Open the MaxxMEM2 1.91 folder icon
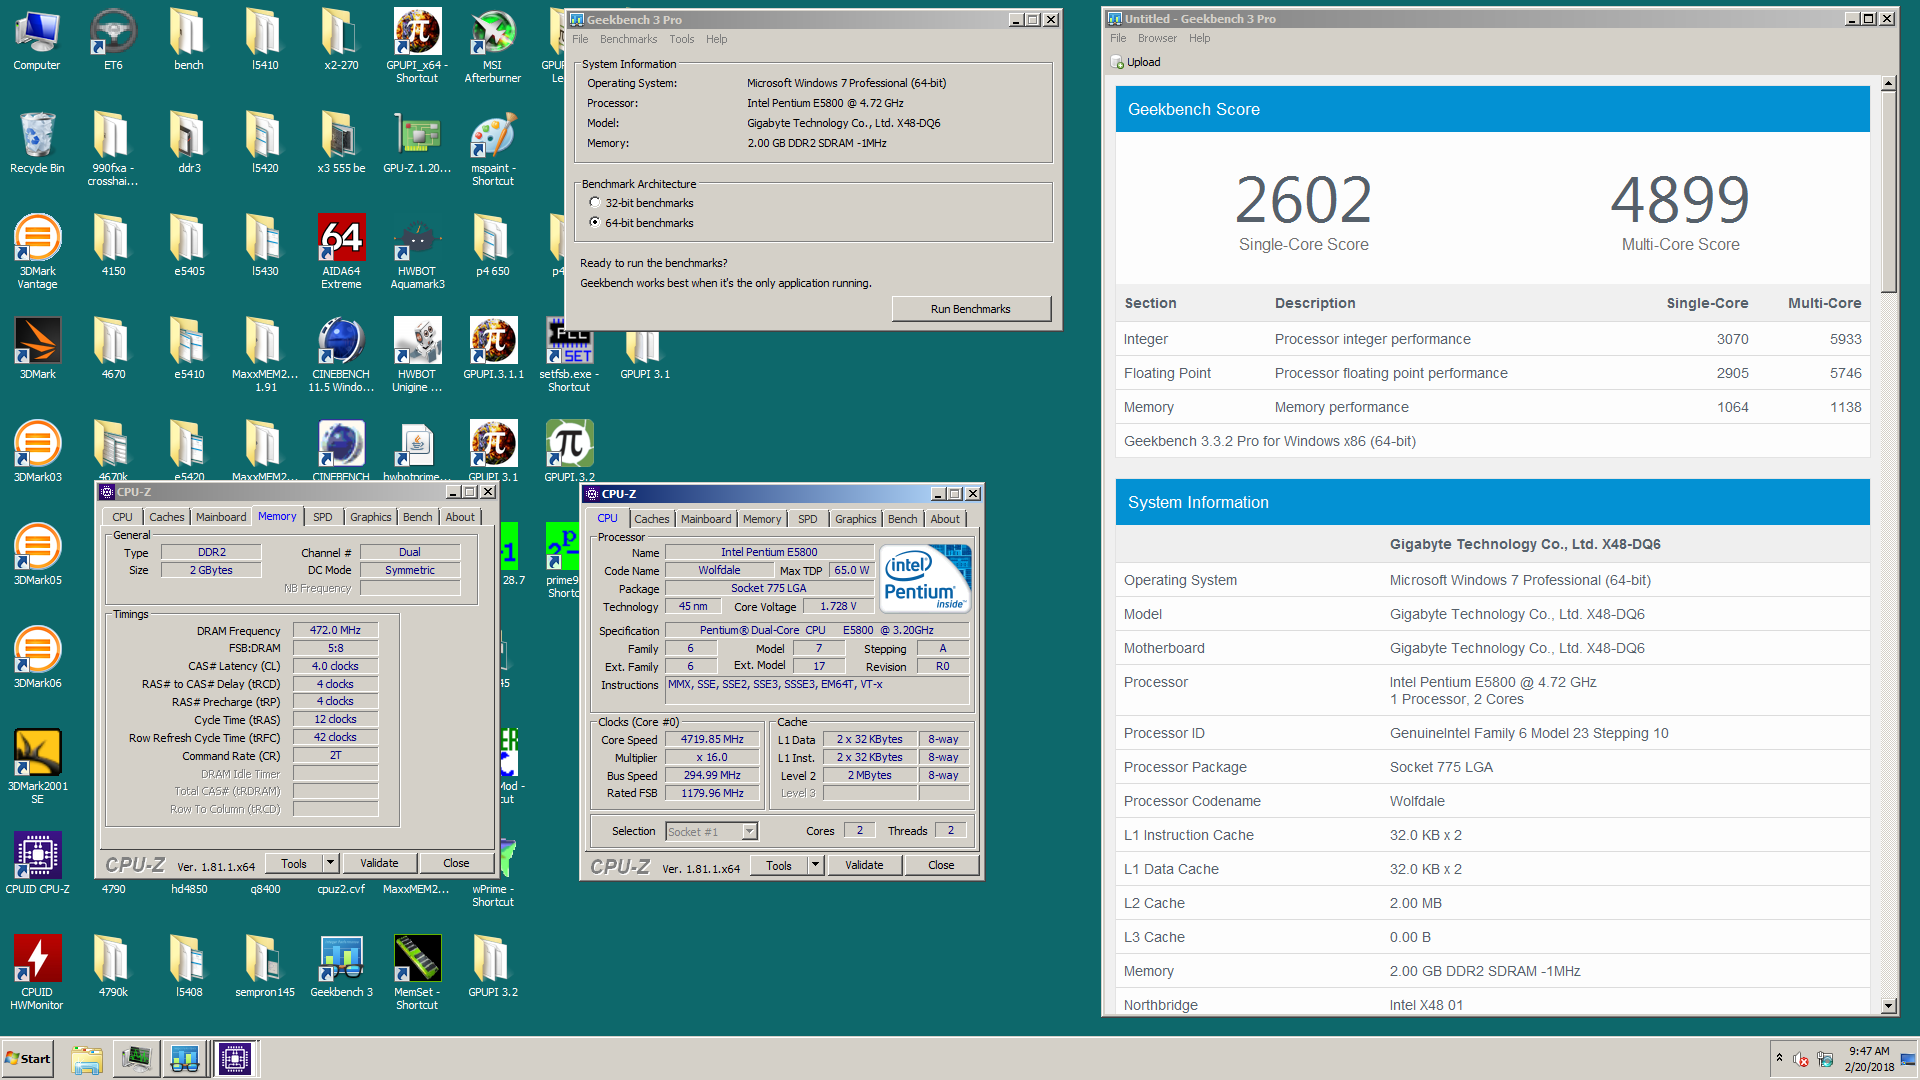1920x1080 pixels. click(x=265, y=355)
